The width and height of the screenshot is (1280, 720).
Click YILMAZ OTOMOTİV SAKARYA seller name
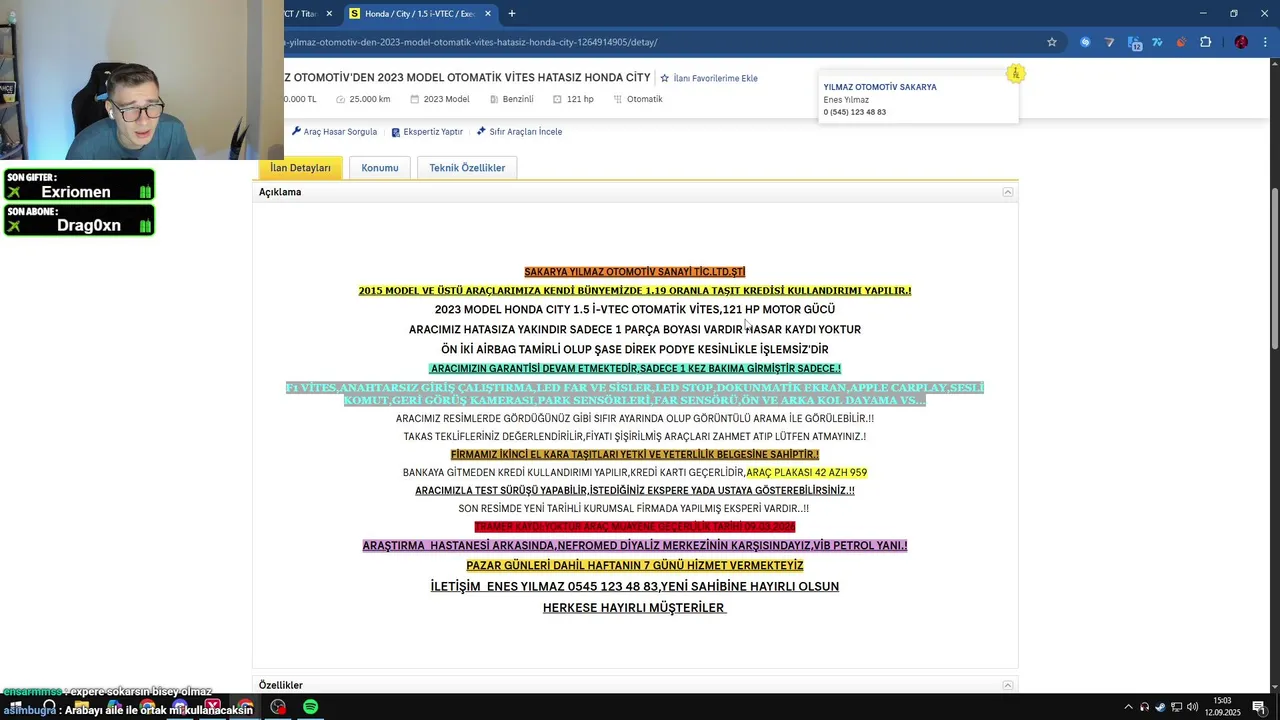coord(880,87)
